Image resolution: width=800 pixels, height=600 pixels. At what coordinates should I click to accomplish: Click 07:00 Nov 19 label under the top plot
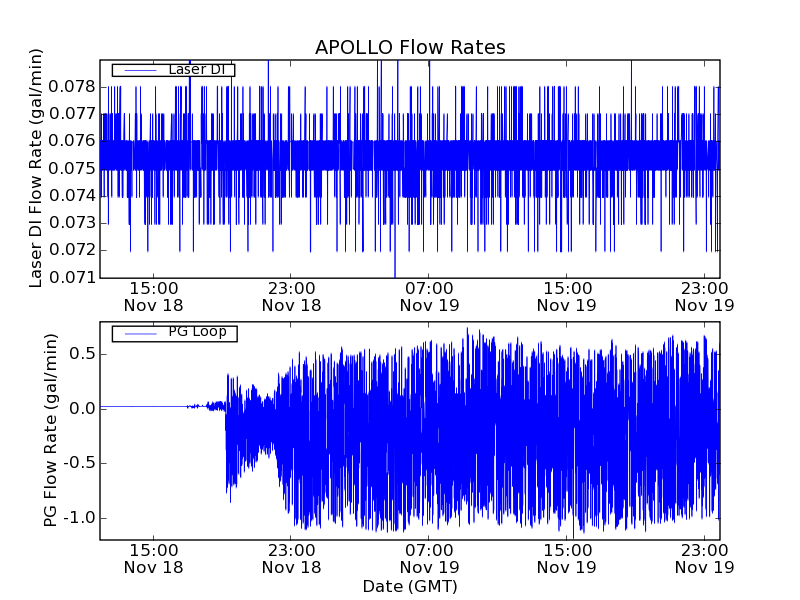click(429, 296)
